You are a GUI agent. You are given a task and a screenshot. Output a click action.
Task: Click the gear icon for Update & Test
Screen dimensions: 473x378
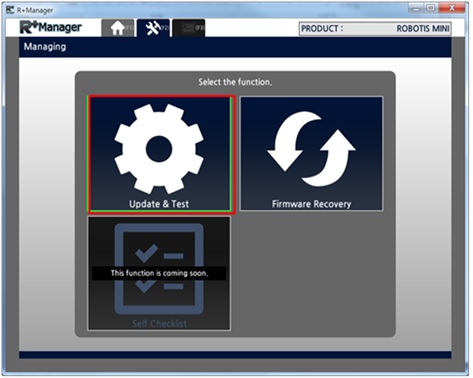(159, 149)
